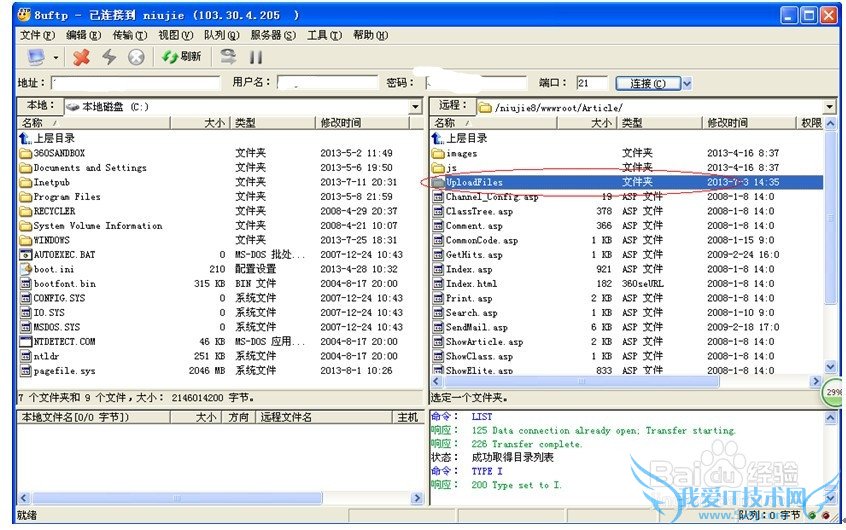Click the red X disconnect icon

82,58
